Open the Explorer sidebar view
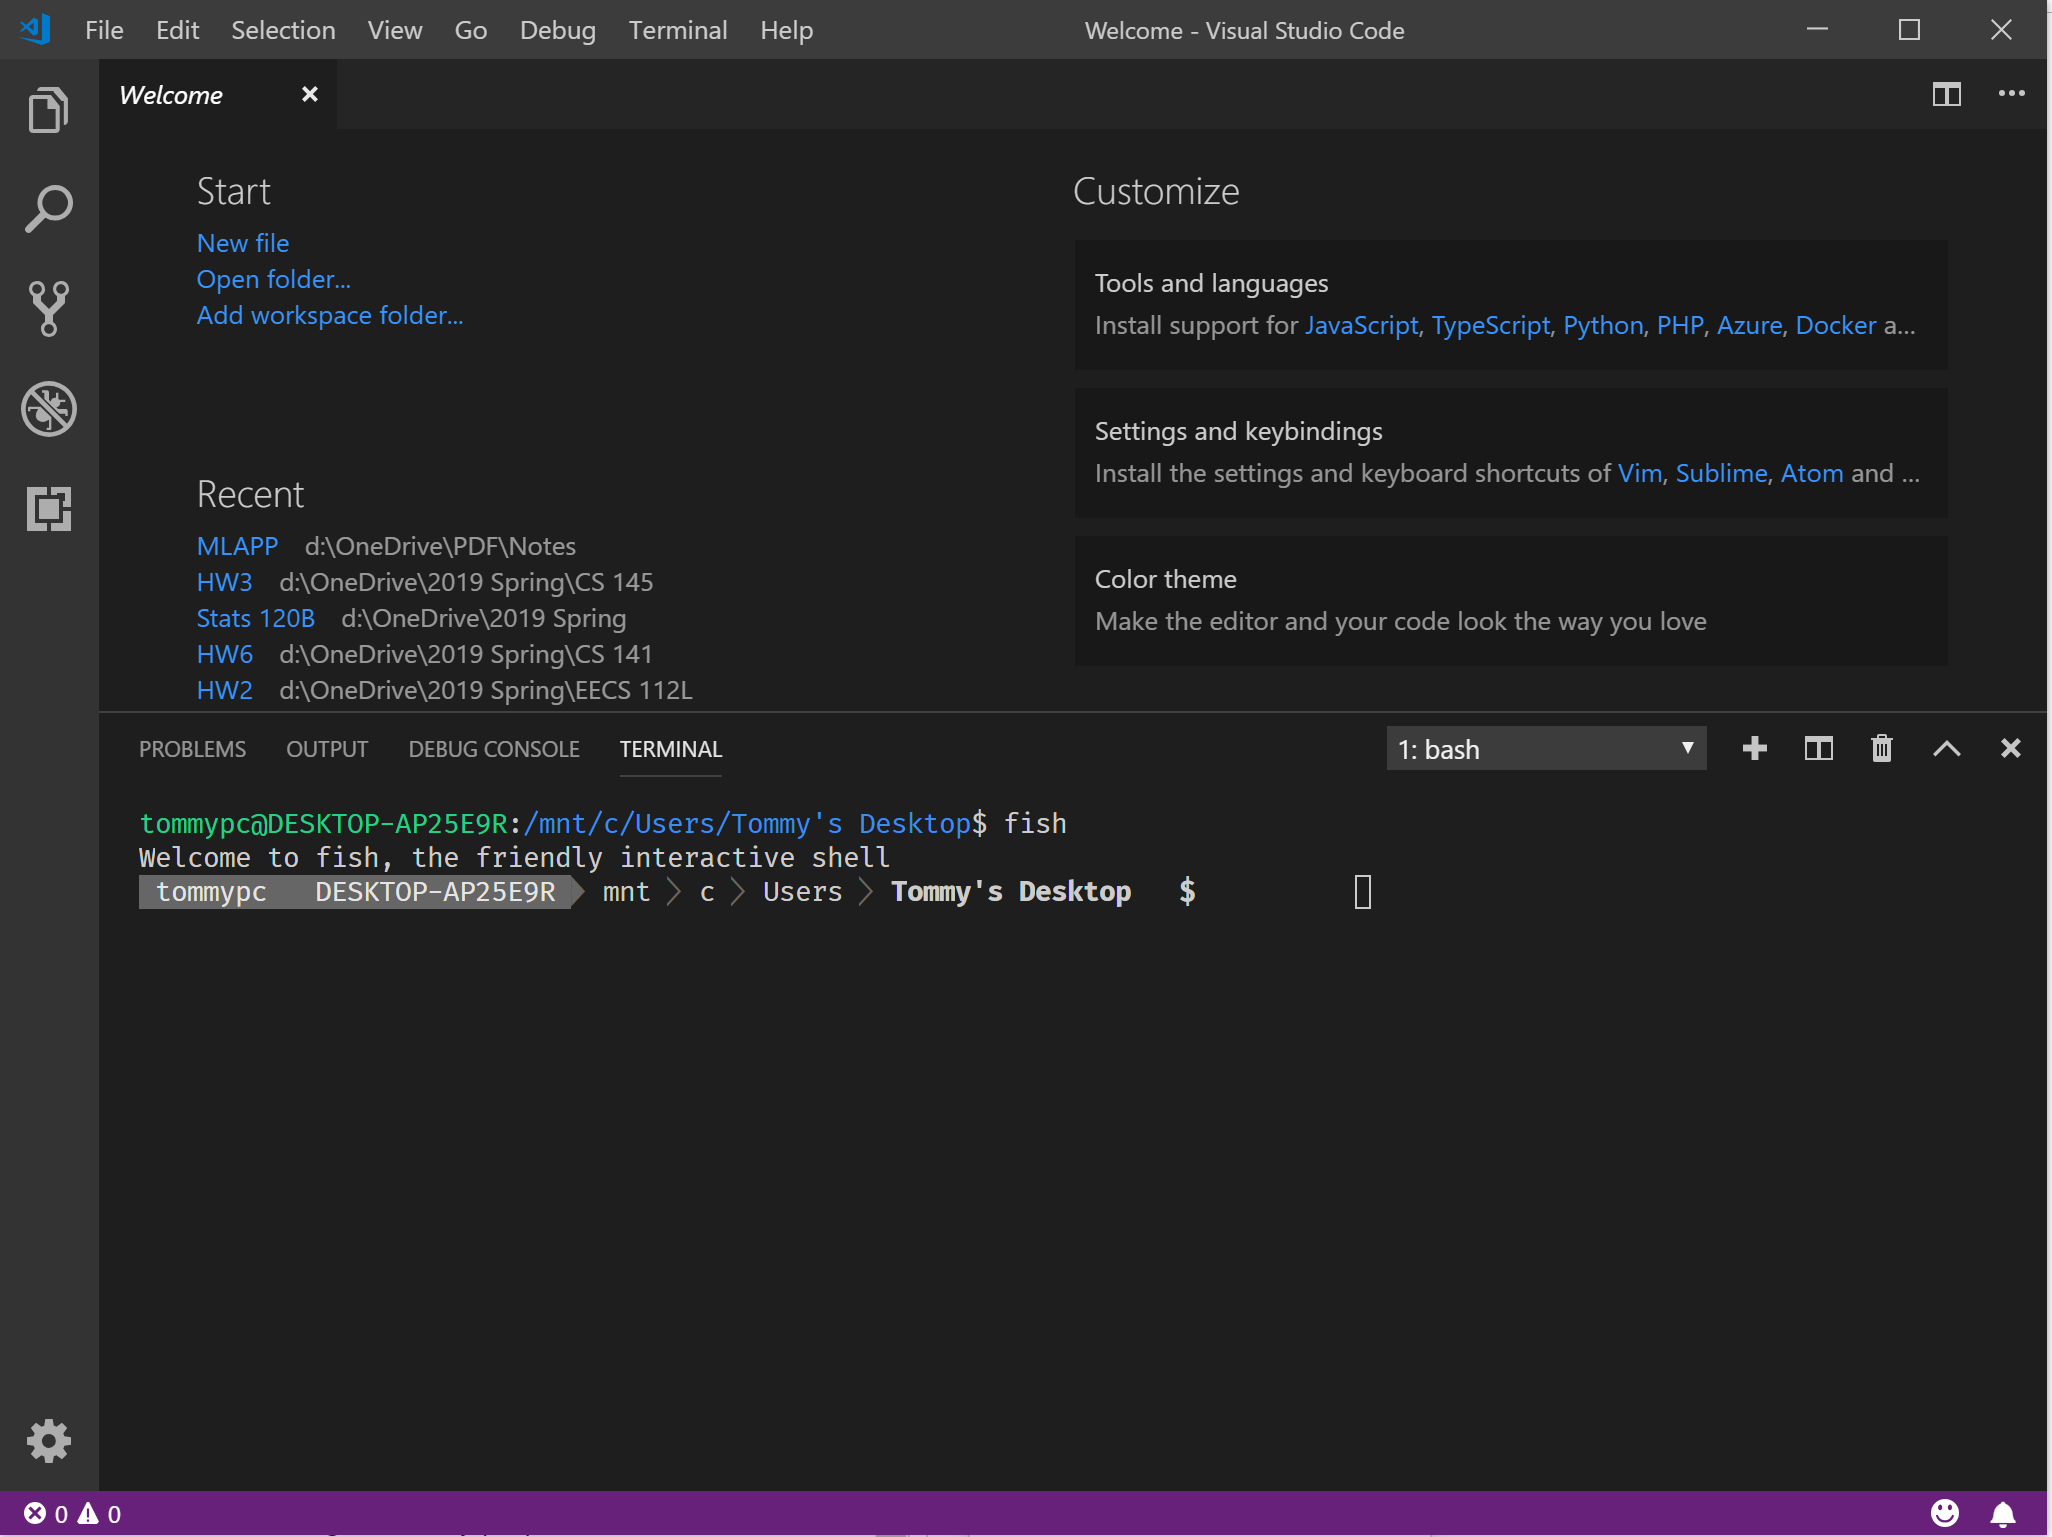Image resolution: width=2052 pixels, height=1537 pixels. 47,108
